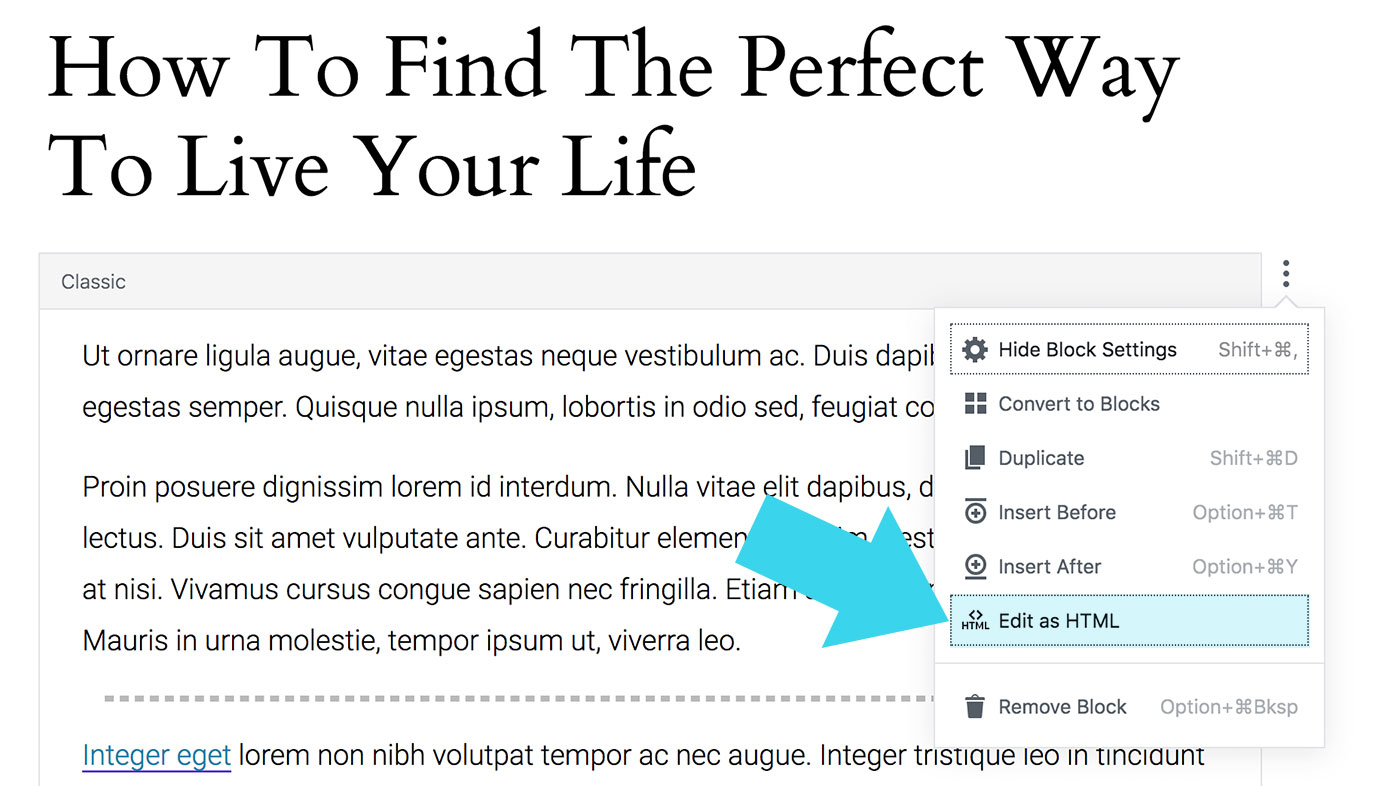Viewport: 1400px width, 786px height.
Task: Toggle the three-dot block options menu
Action: pos(1286,273)
